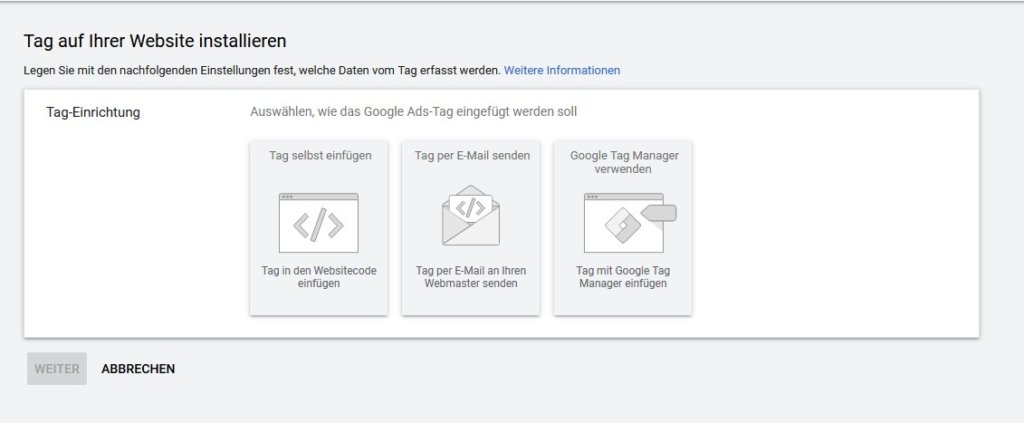The image size is (1024, 423).
Task: Open the 'Weitere Informationen' link
Action: click(562, 70)
